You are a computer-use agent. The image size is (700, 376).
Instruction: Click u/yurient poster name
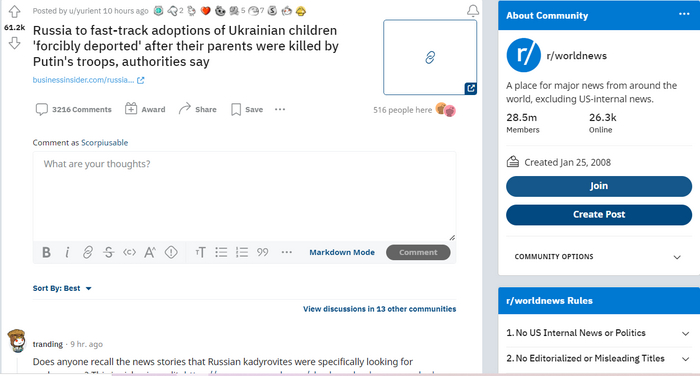click(x=84, y=11)
